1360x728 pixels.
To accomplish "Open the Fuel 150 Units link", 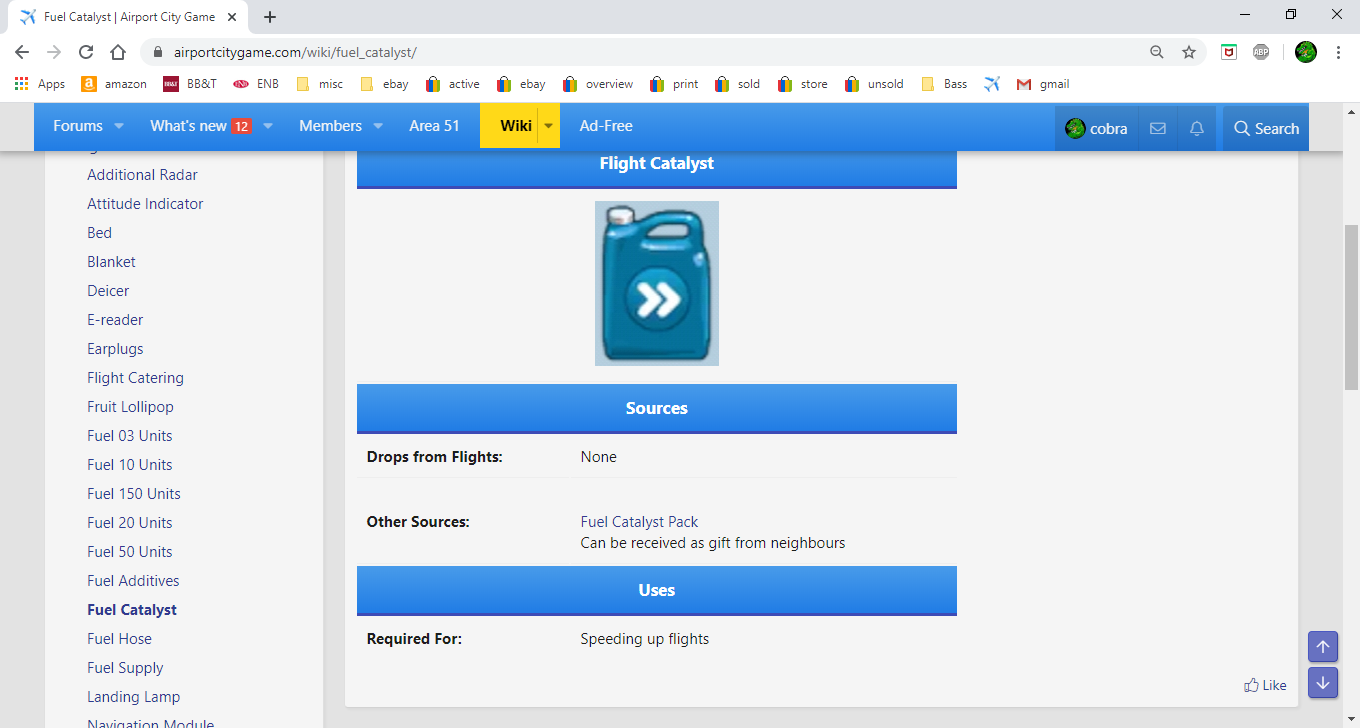I will (x=134, y=494).
